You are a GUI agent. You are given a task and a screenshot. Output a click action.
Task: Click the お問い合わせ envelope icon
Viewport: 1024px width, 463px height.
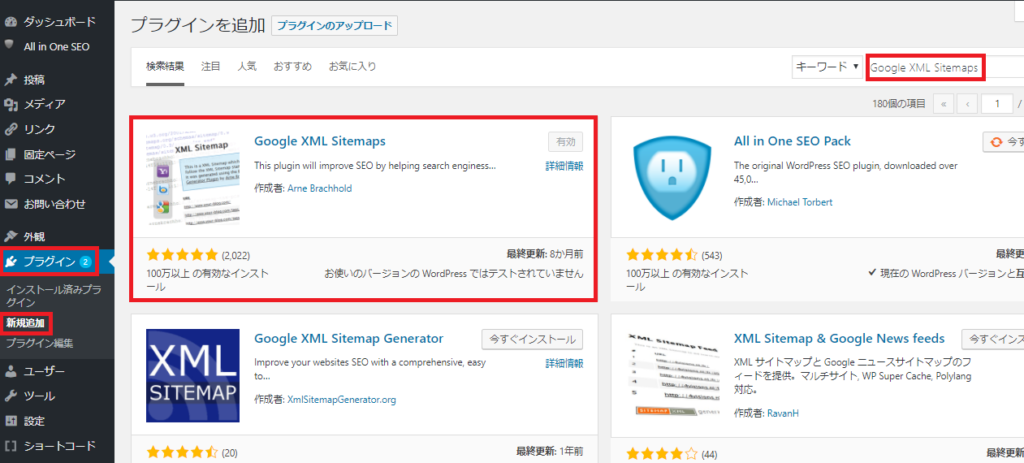10,204
